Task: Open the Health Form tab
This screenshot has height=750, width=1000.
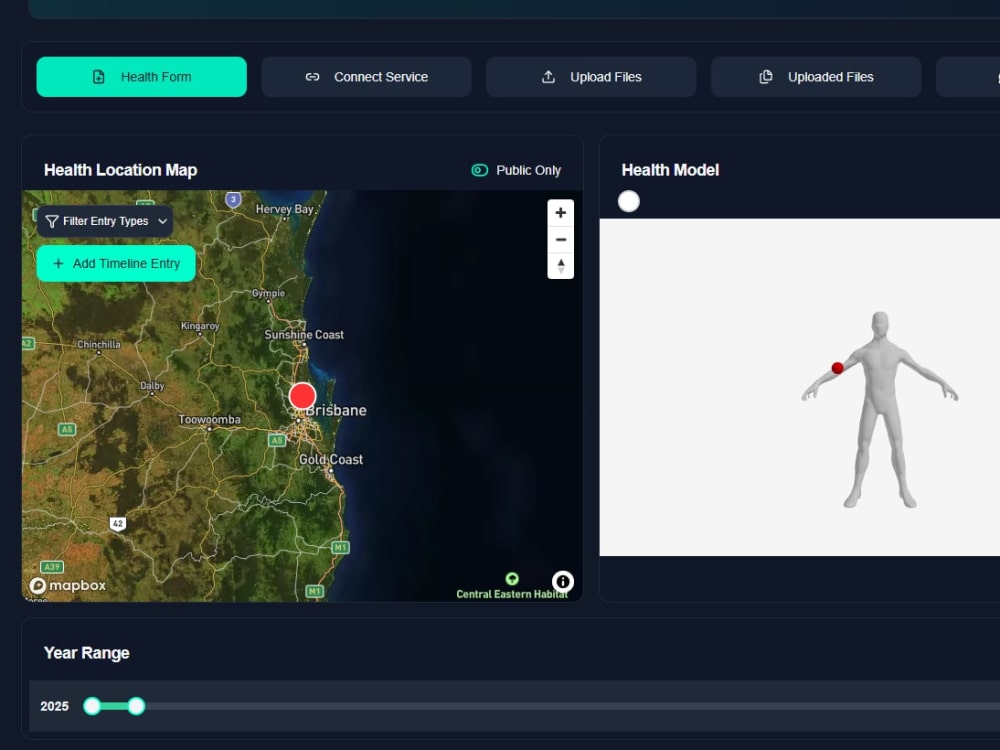Action: pos(142,77)
